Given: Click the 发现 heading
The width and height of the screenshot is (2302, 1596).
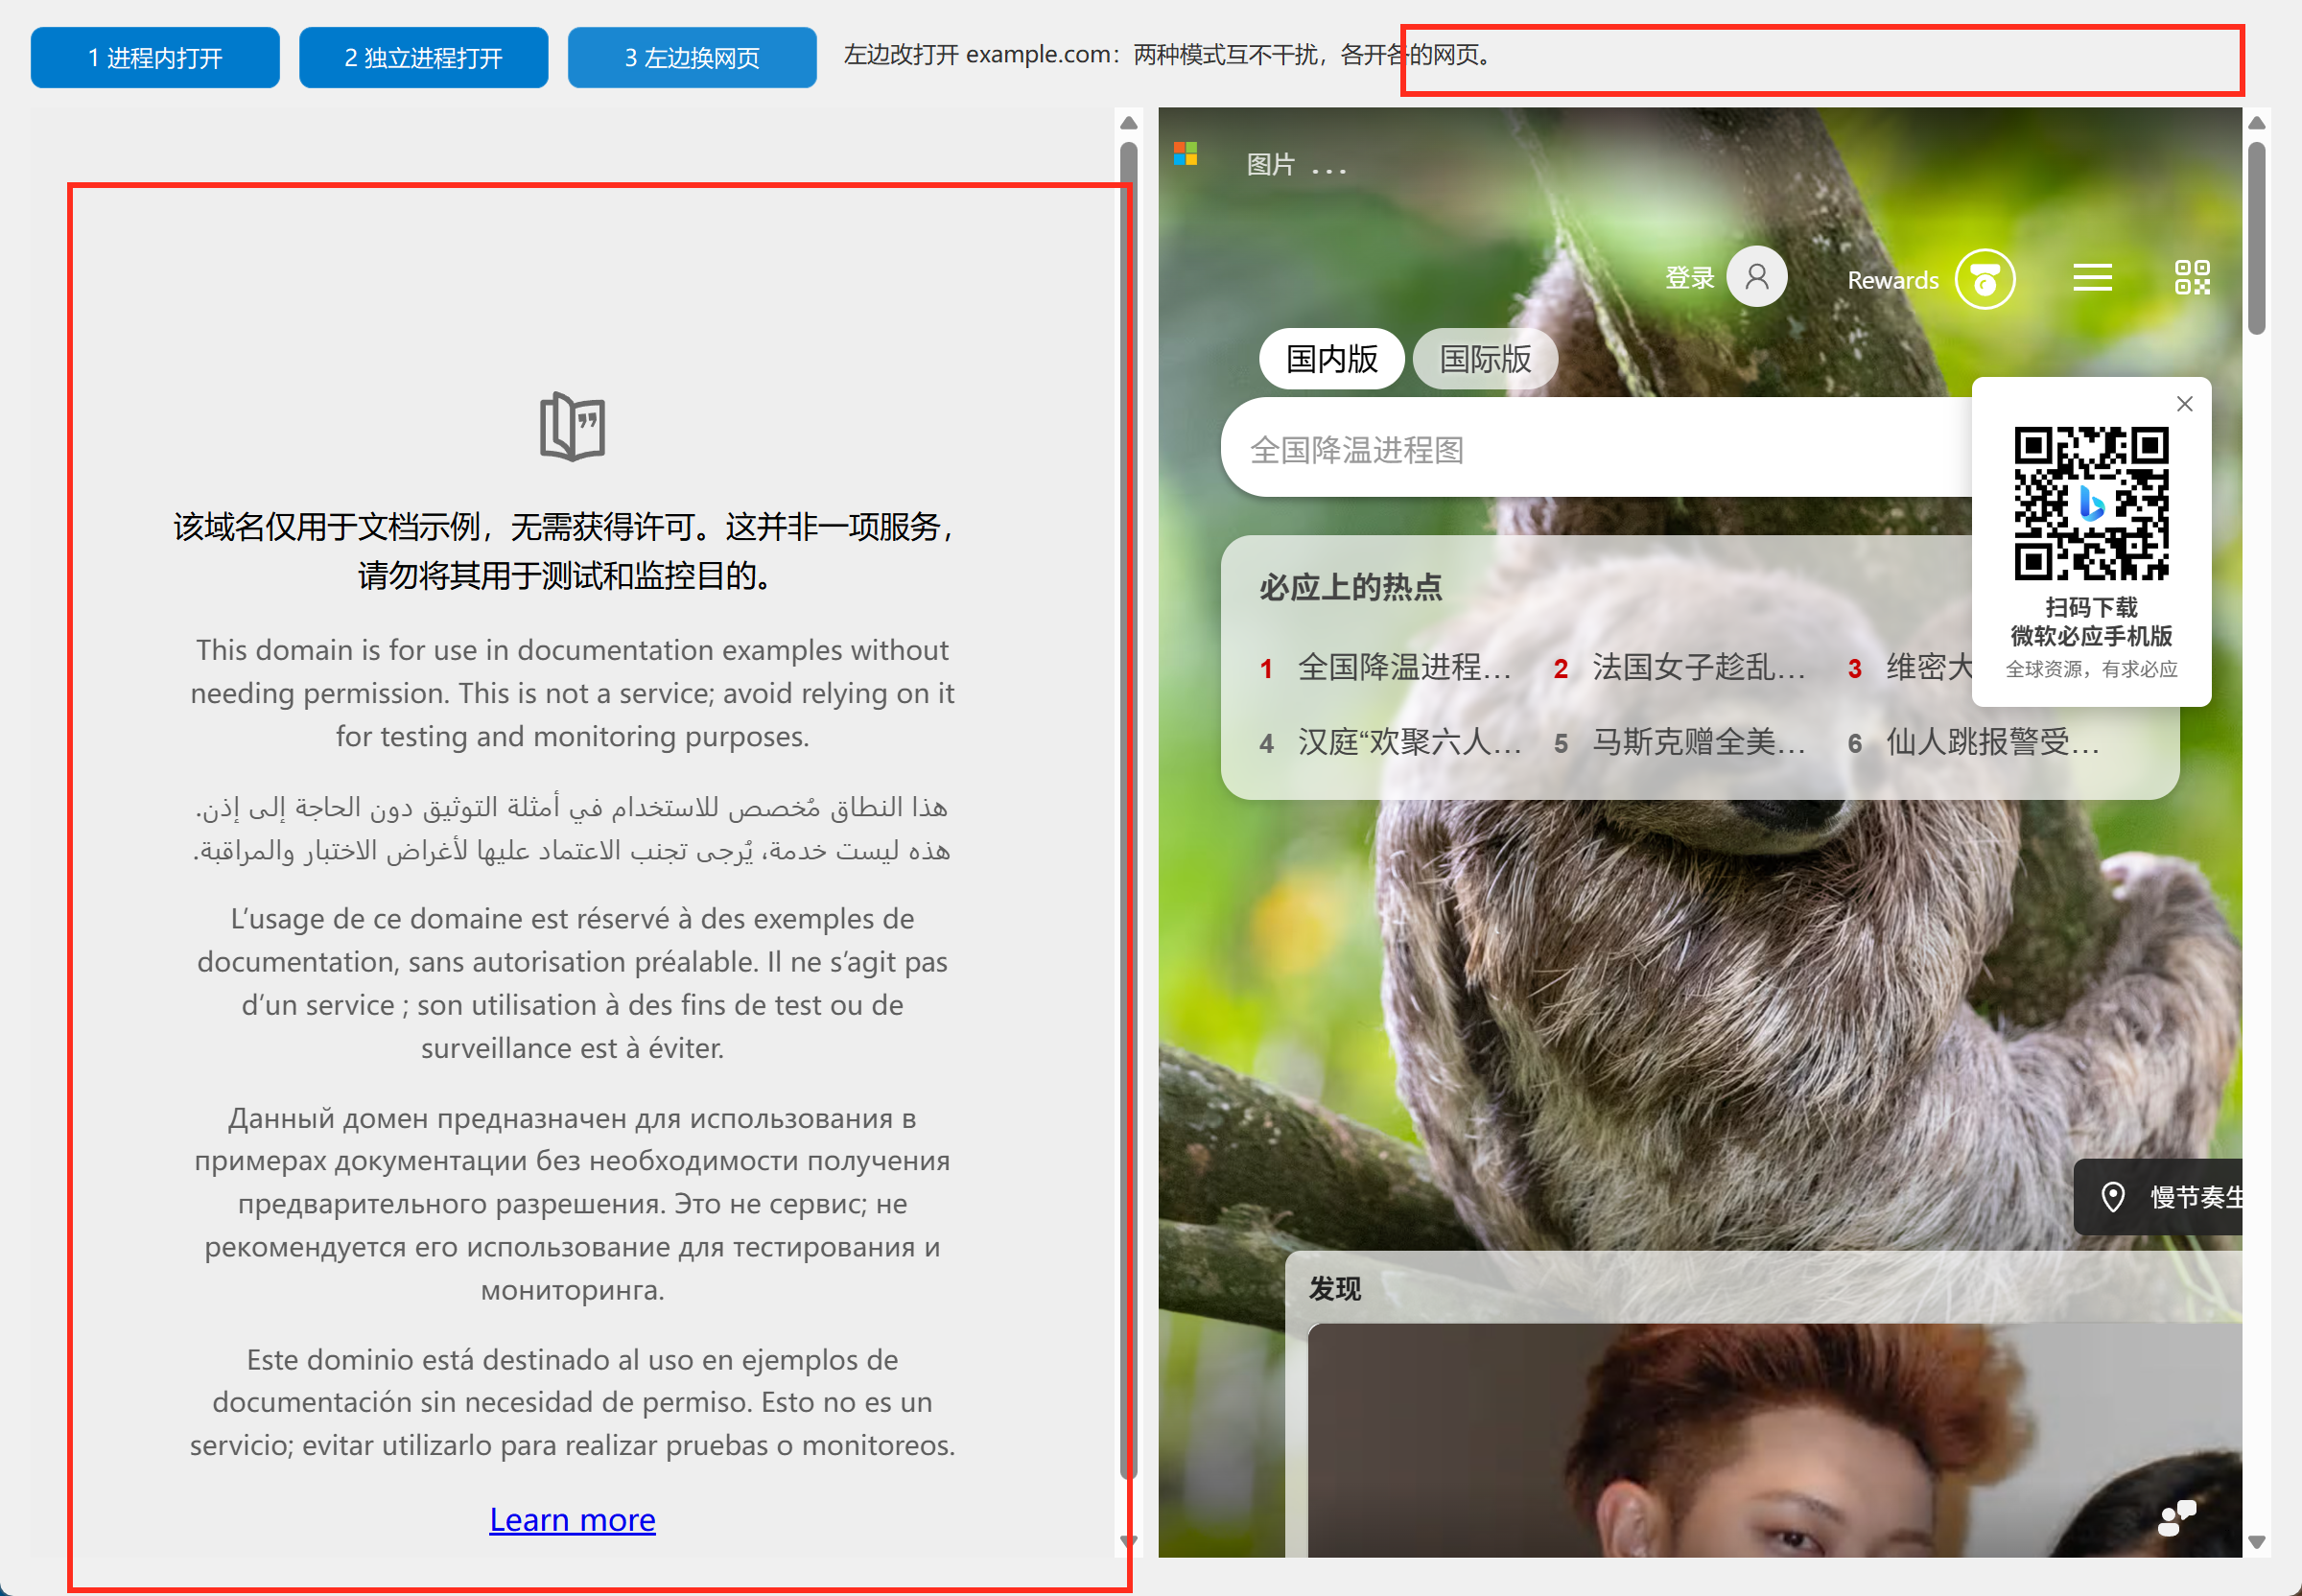Looking at the screenshot, I should (x=1335, y=1289).
